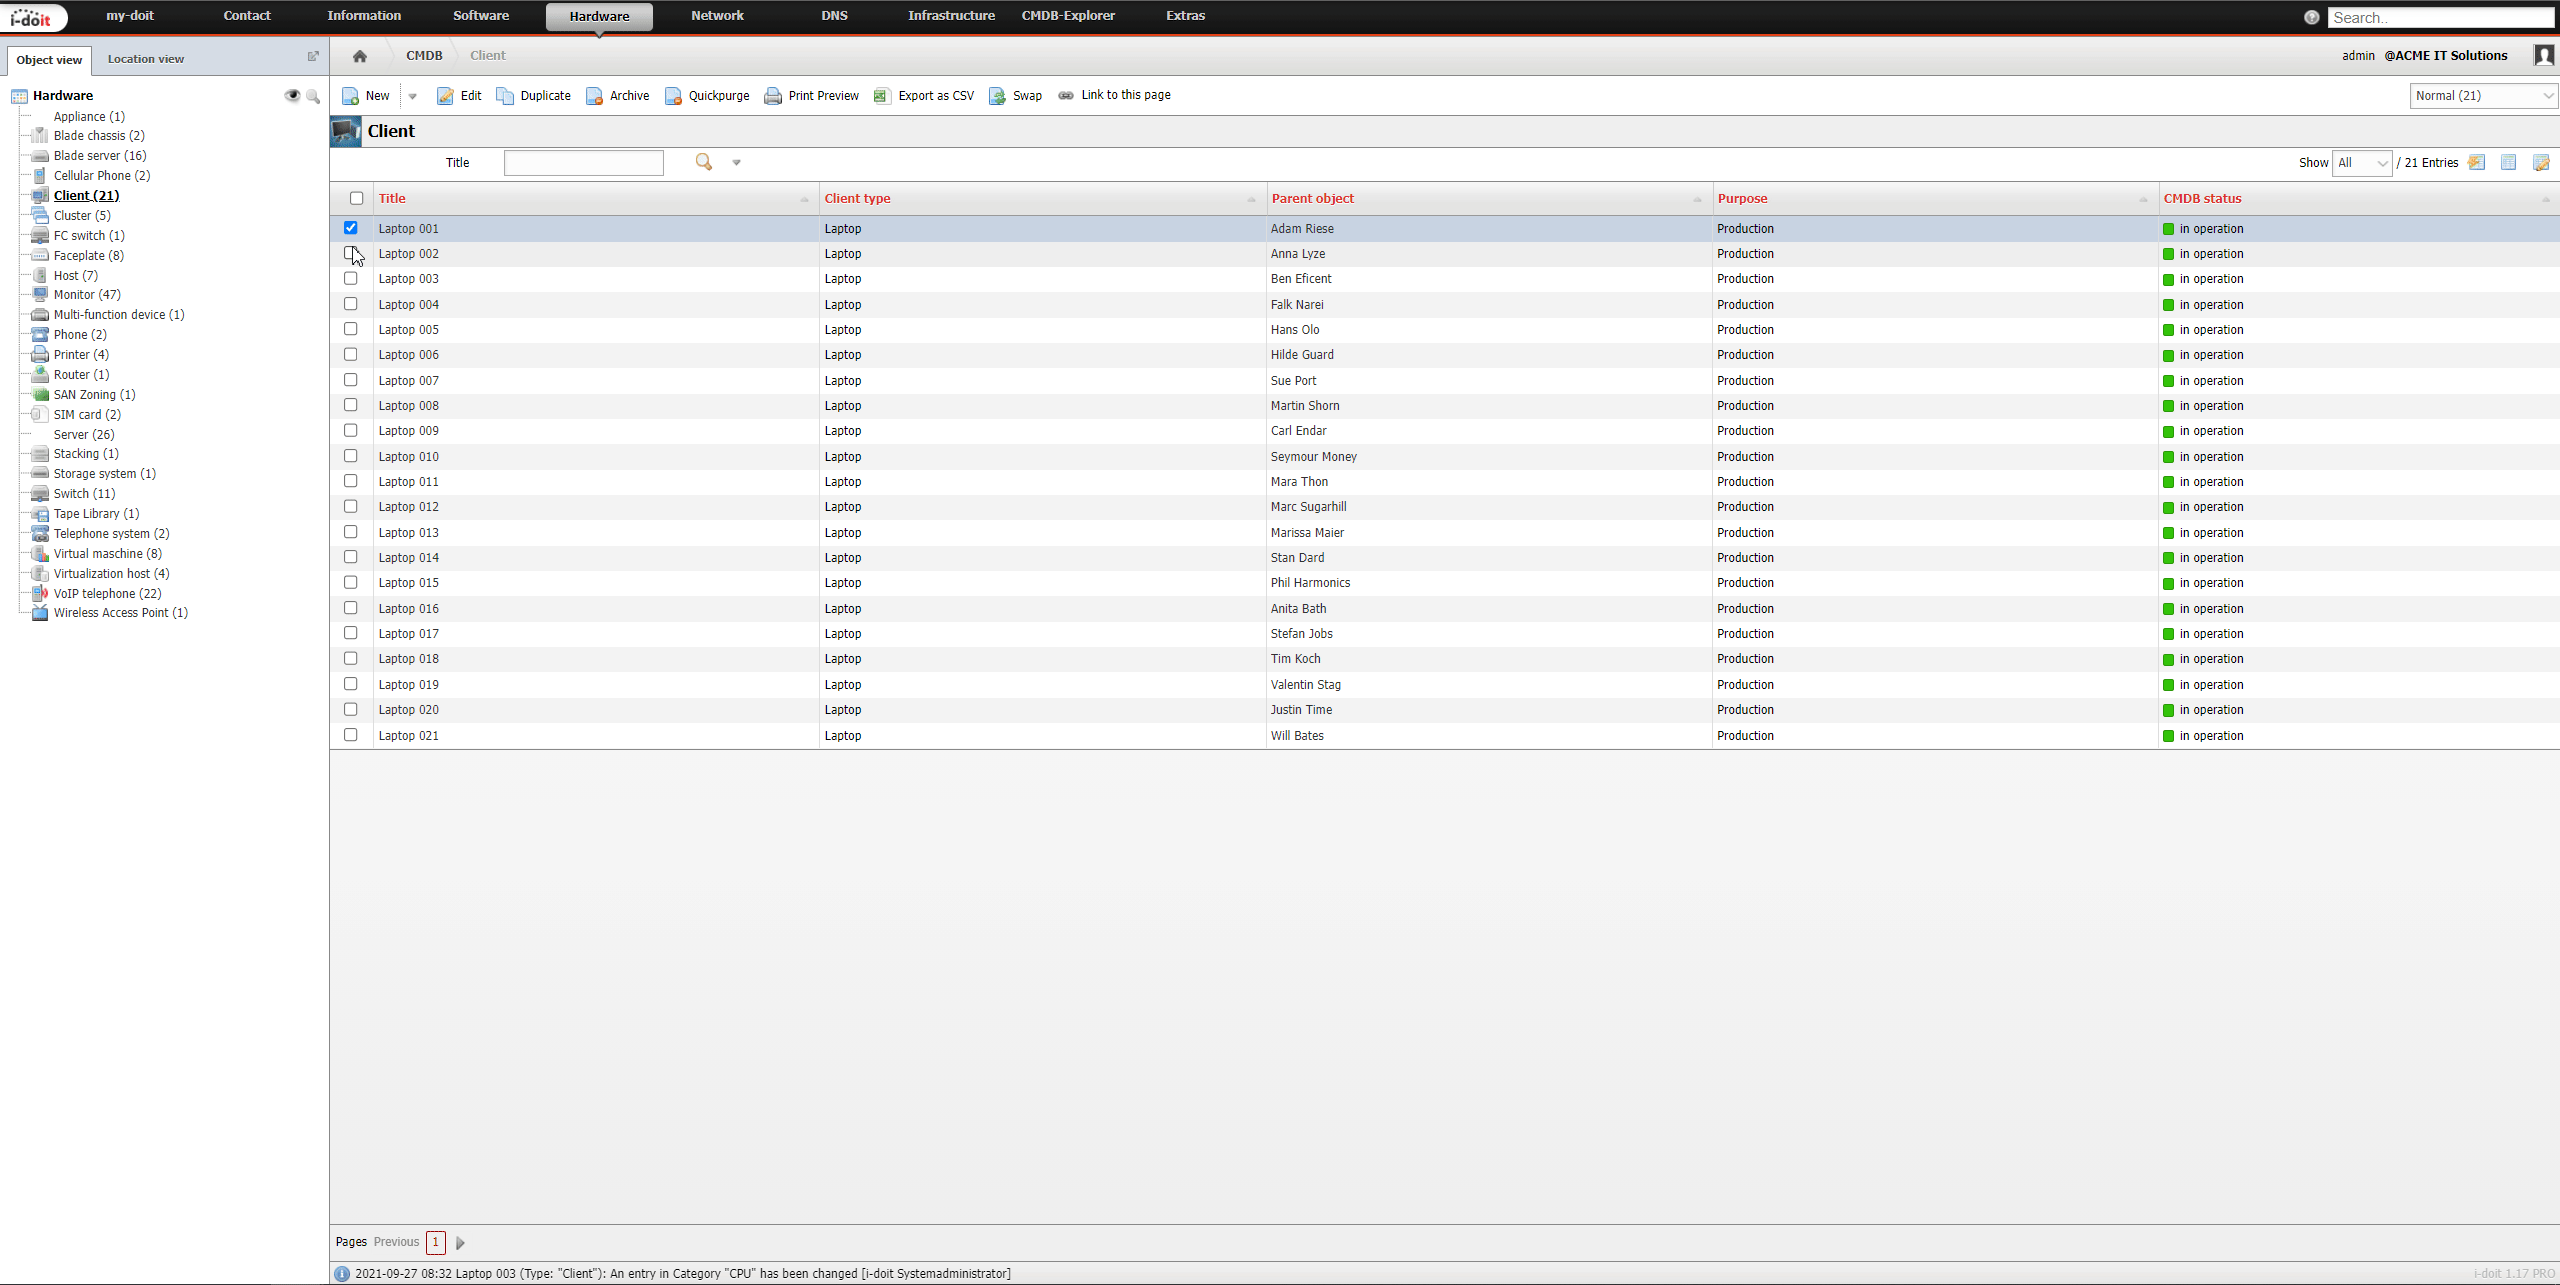Select Server (26) in the tree

point(84,434)
